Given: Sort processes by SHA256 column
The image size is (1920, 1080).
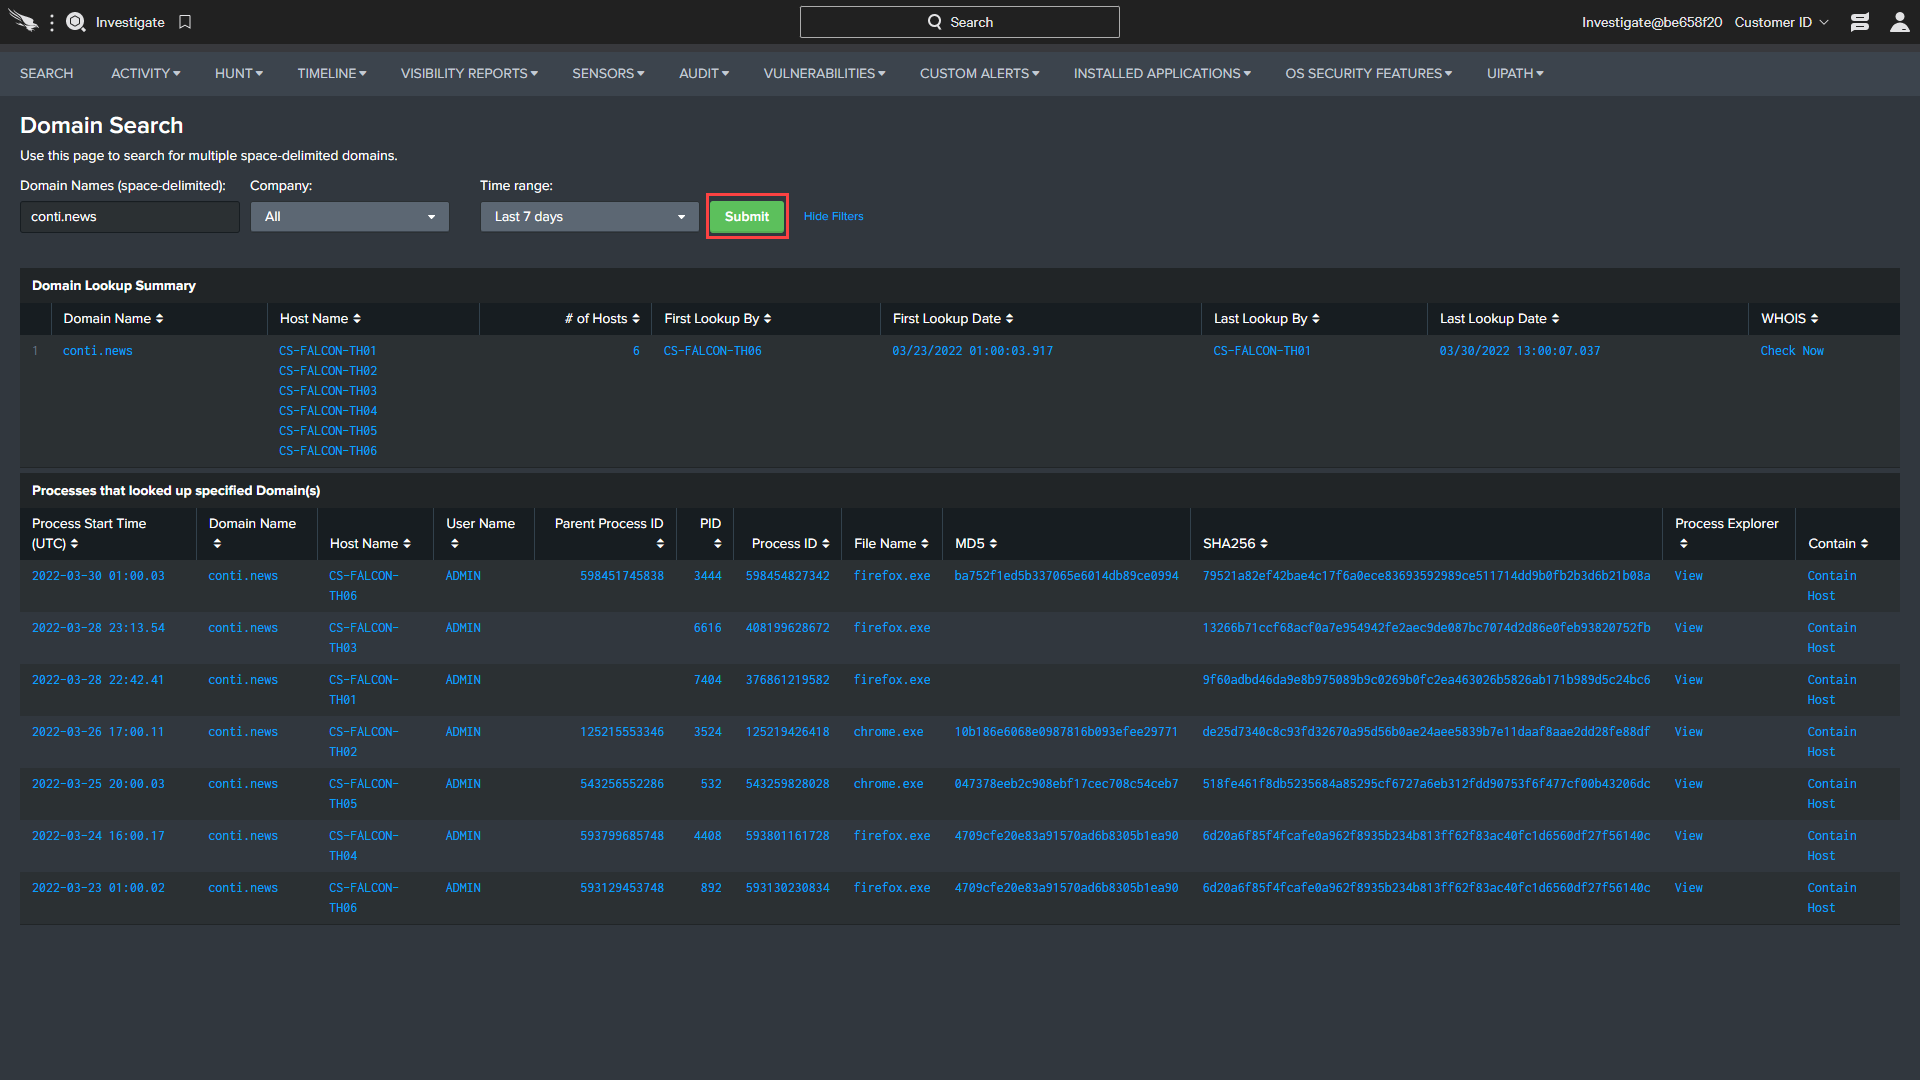Looking at the screenshot, I should click(x=1234, y=543).
